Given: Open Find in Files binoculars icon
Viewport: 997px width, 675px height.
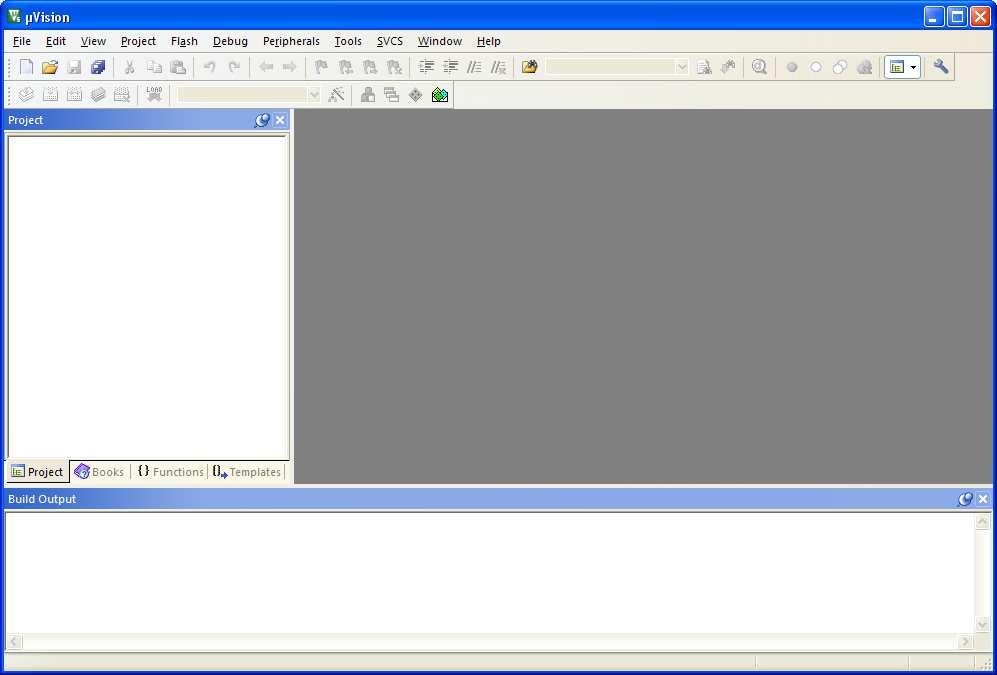Looking at the screenshot, I should (530, 67).
